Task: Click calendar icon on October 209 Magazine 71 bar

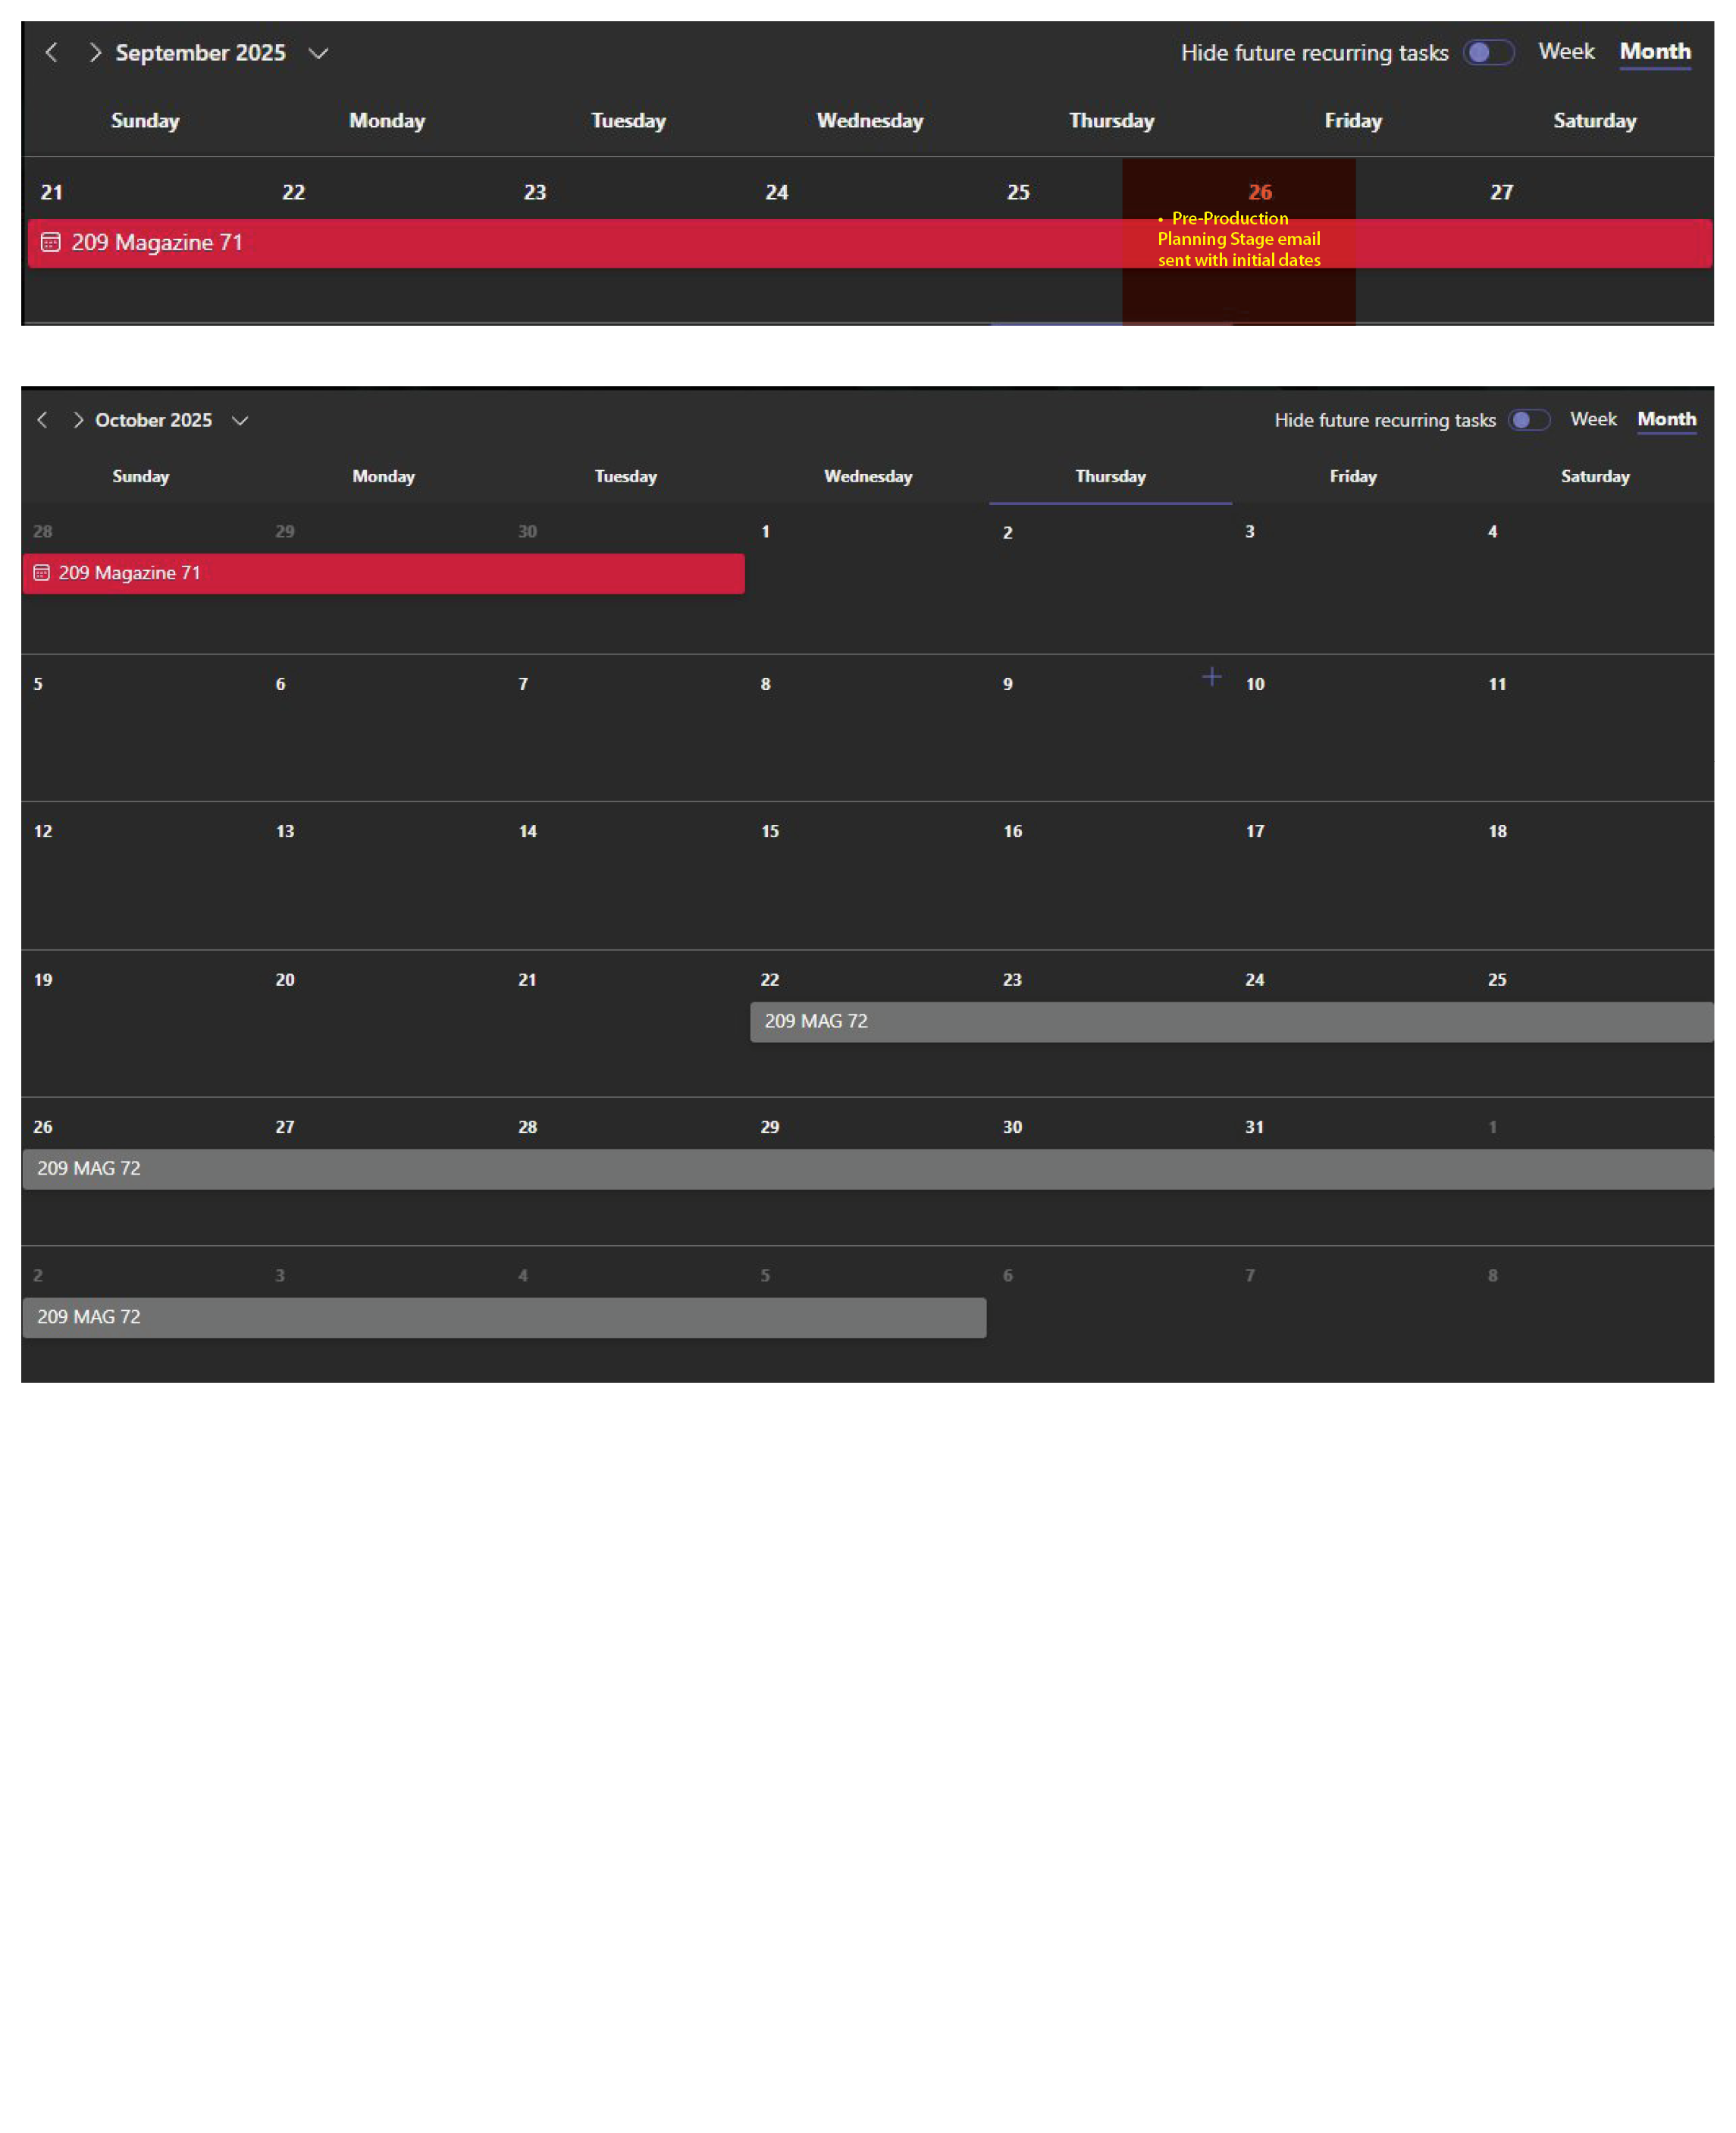Action: (x=41, y=573)
